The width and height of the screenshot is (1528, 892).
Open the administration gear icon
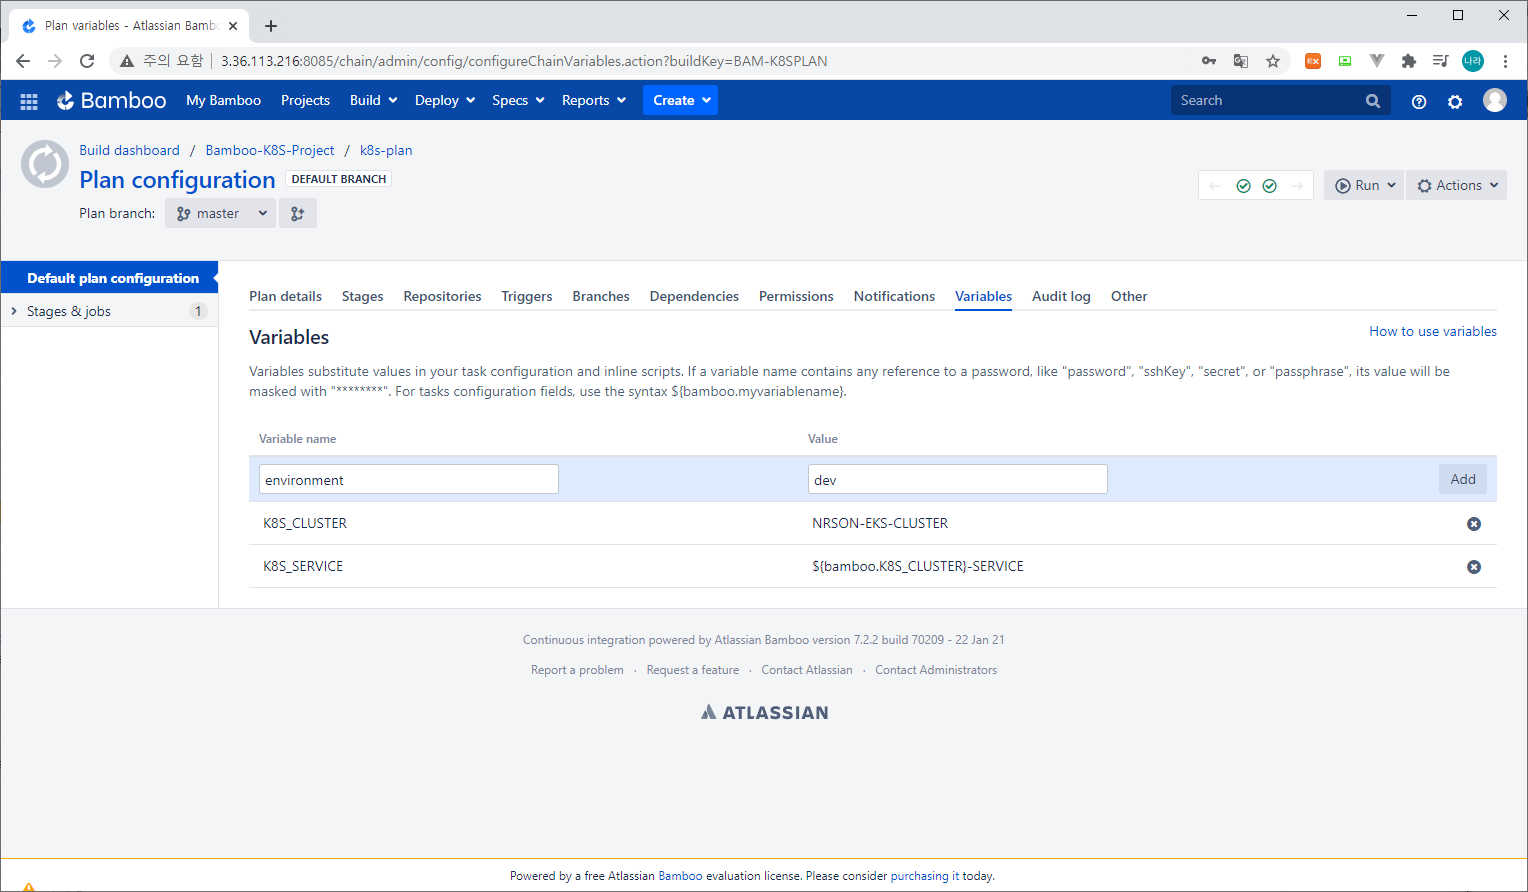[x=1455, y=101]
